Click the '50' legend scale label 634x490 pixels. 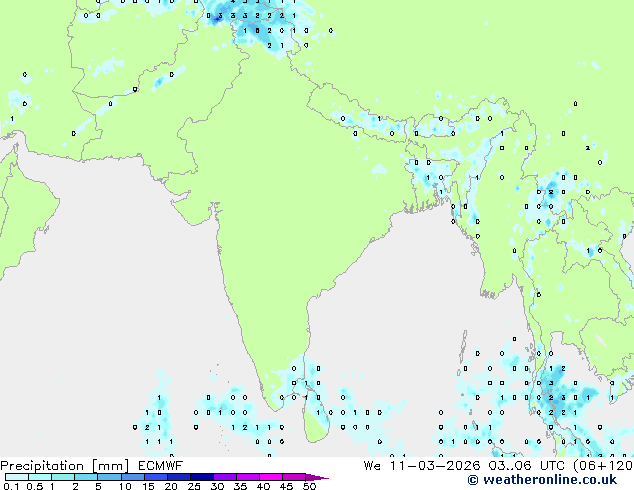[309, 486]
